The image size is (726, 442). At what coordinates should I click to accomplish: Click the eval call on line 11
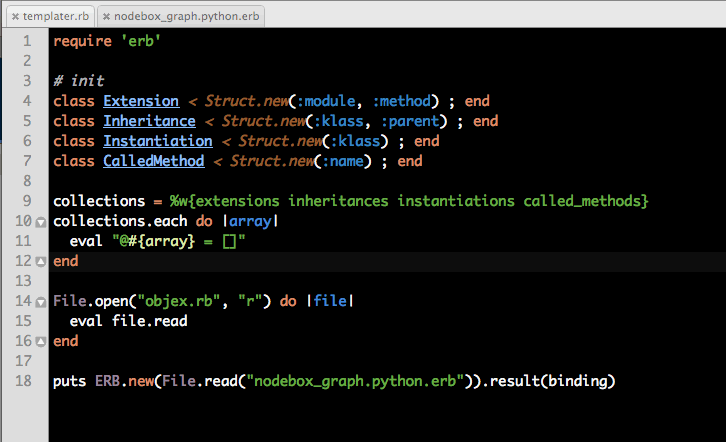[86, 241]
